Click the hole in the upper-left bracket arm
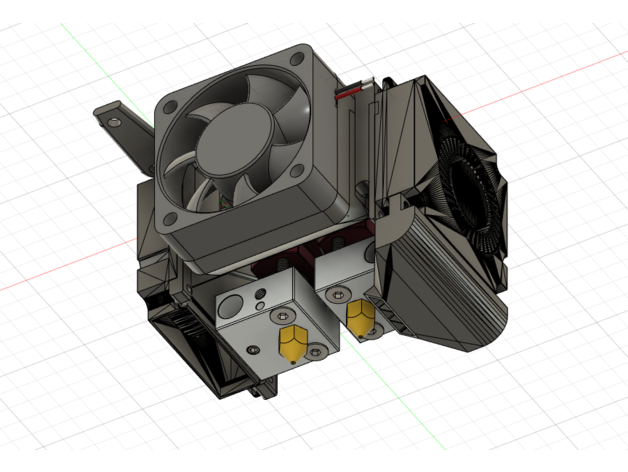Screen dimensions: 628x472 117,120
